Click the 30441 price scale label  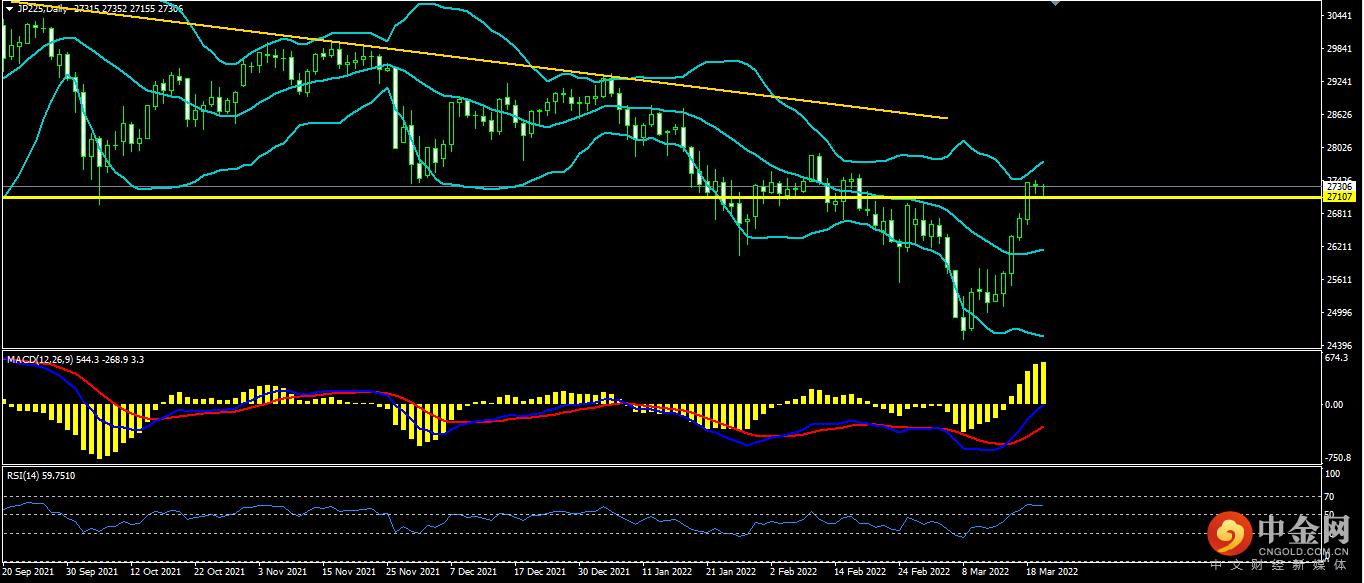pyautogui.click(x=1338, y=17)
